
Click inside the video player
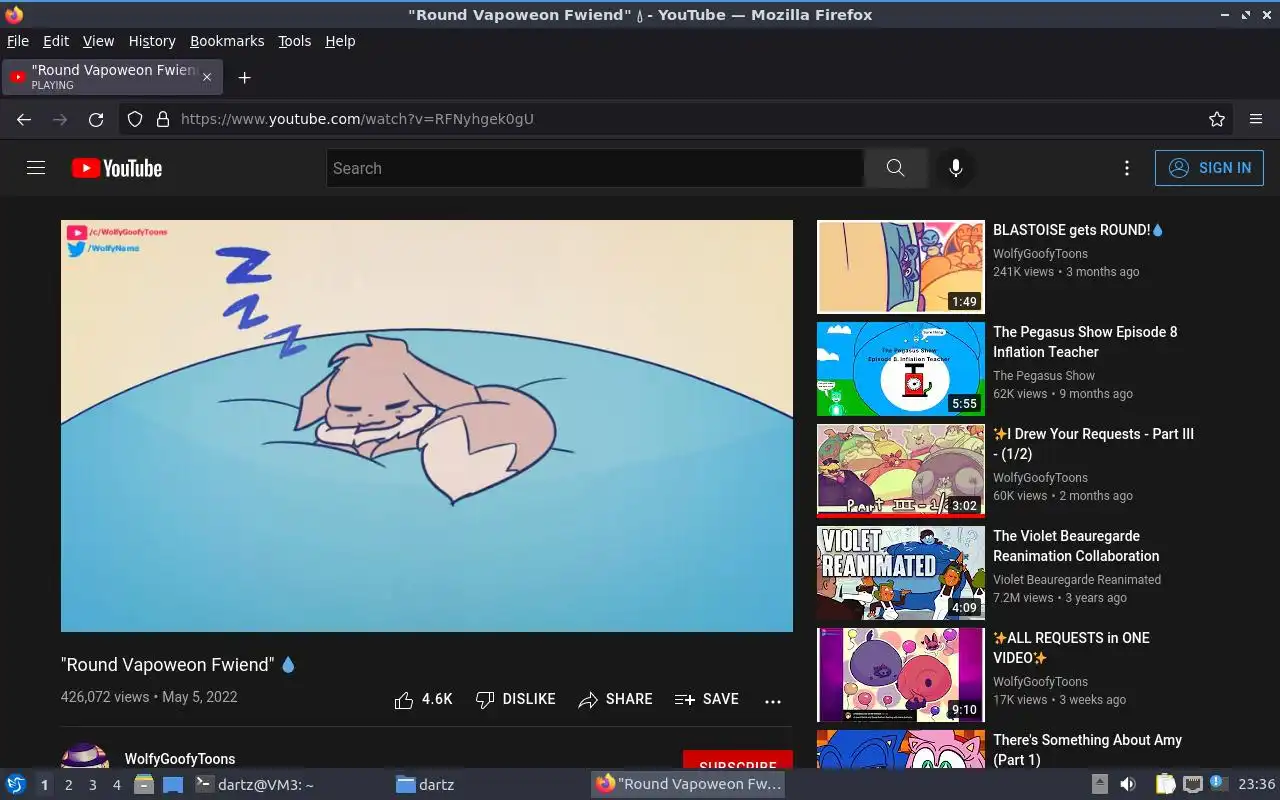tap(427, 426)
